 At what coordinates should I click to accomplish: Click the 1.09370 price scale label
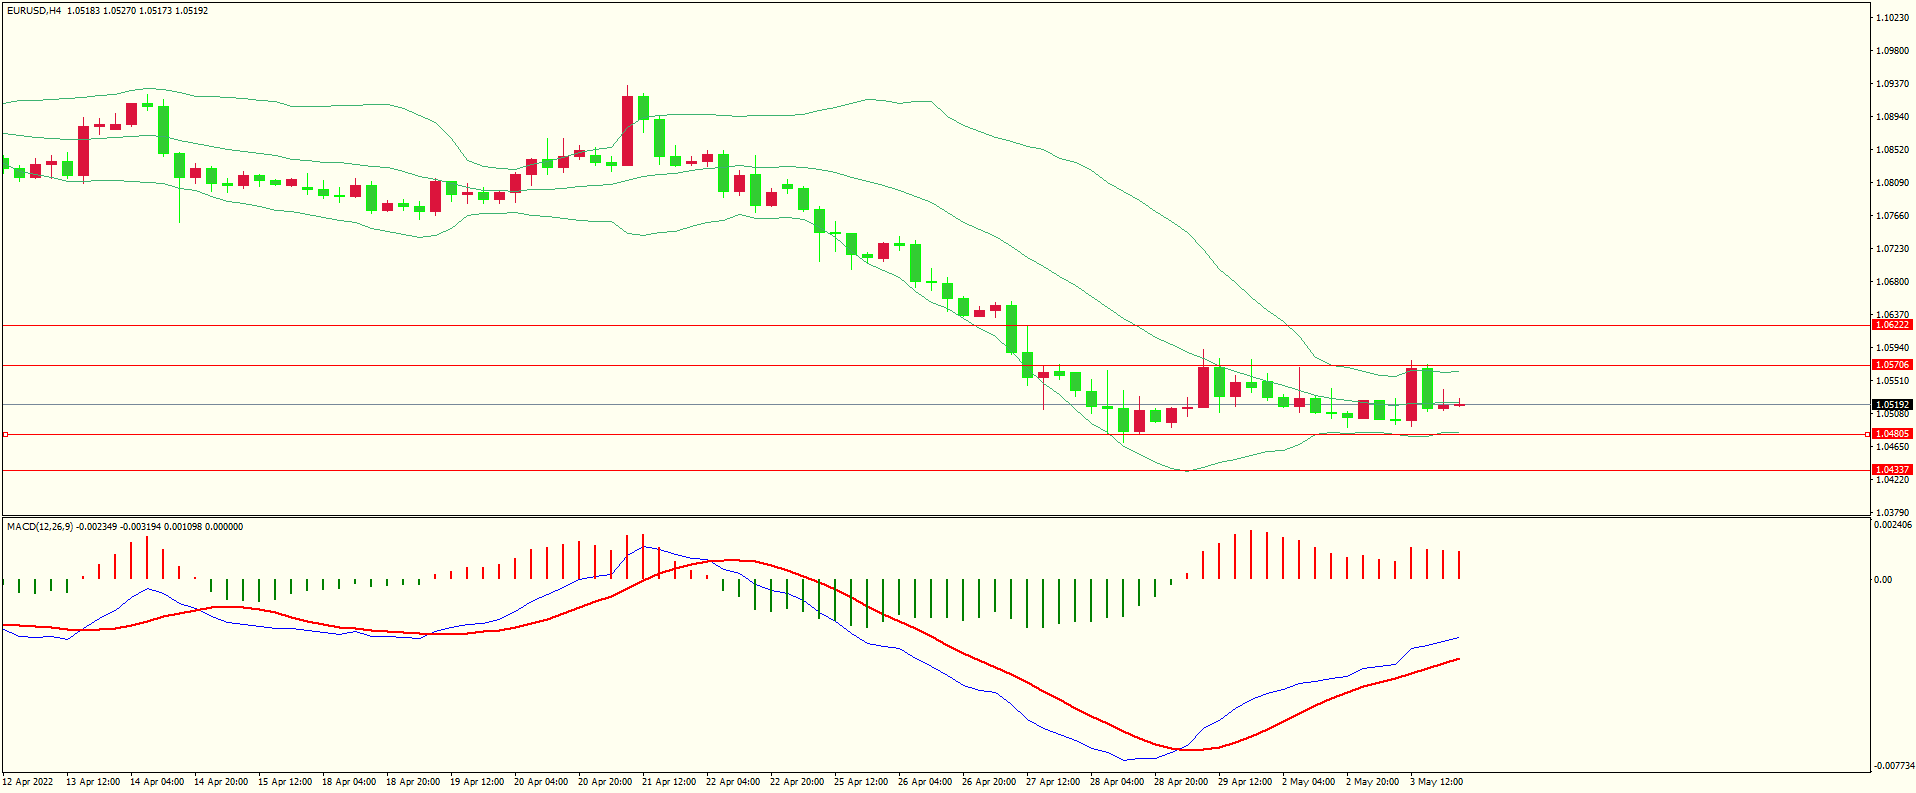(1893, 84)
